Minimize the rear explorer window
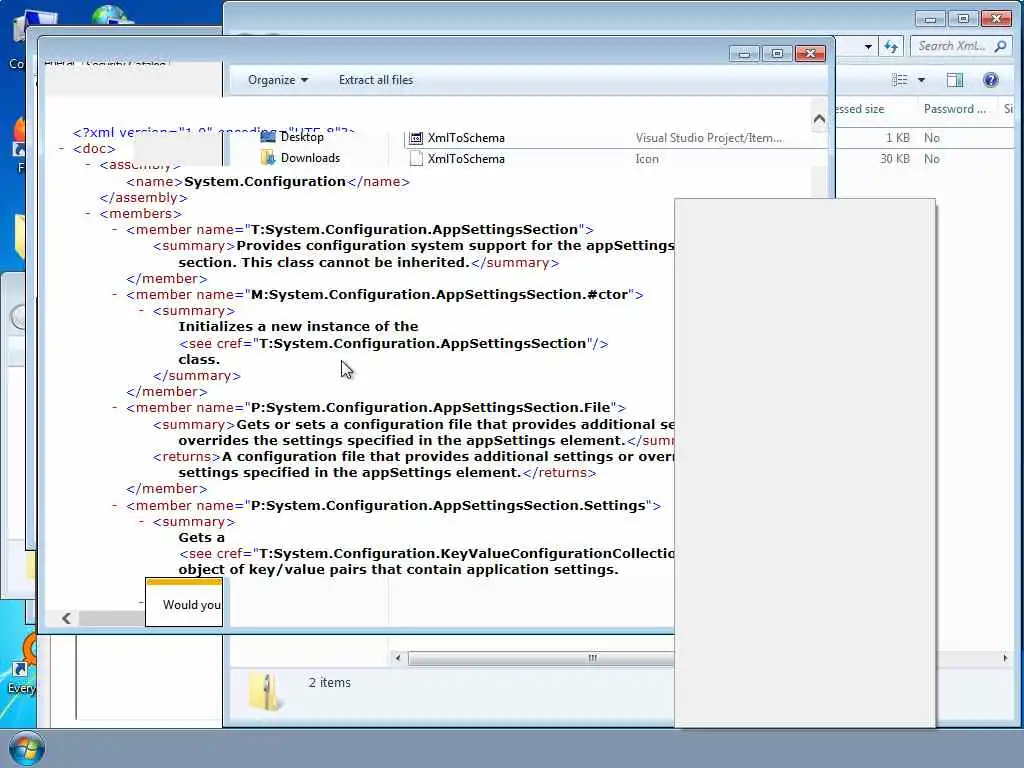1024x768 pixels. pyautogui.click(x=930, y=19)
